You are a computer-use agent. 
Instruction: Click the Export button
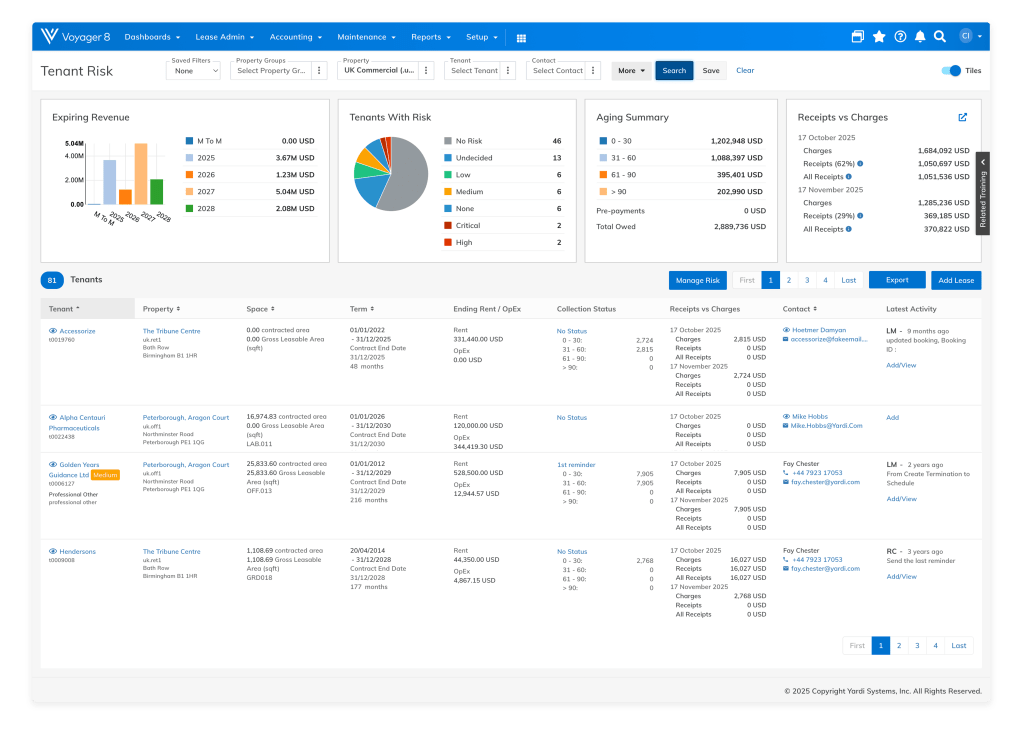click(896, 280)
